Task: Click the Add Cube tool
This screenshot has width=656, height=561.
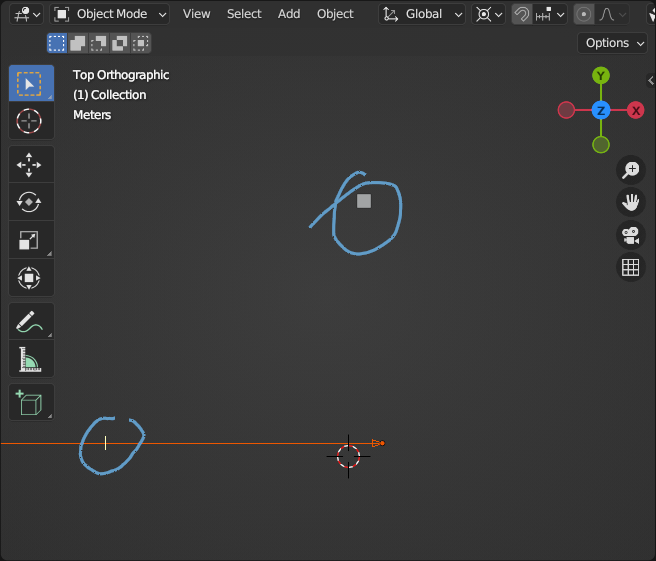Action: pyautogui.click(x=30, y=402)
